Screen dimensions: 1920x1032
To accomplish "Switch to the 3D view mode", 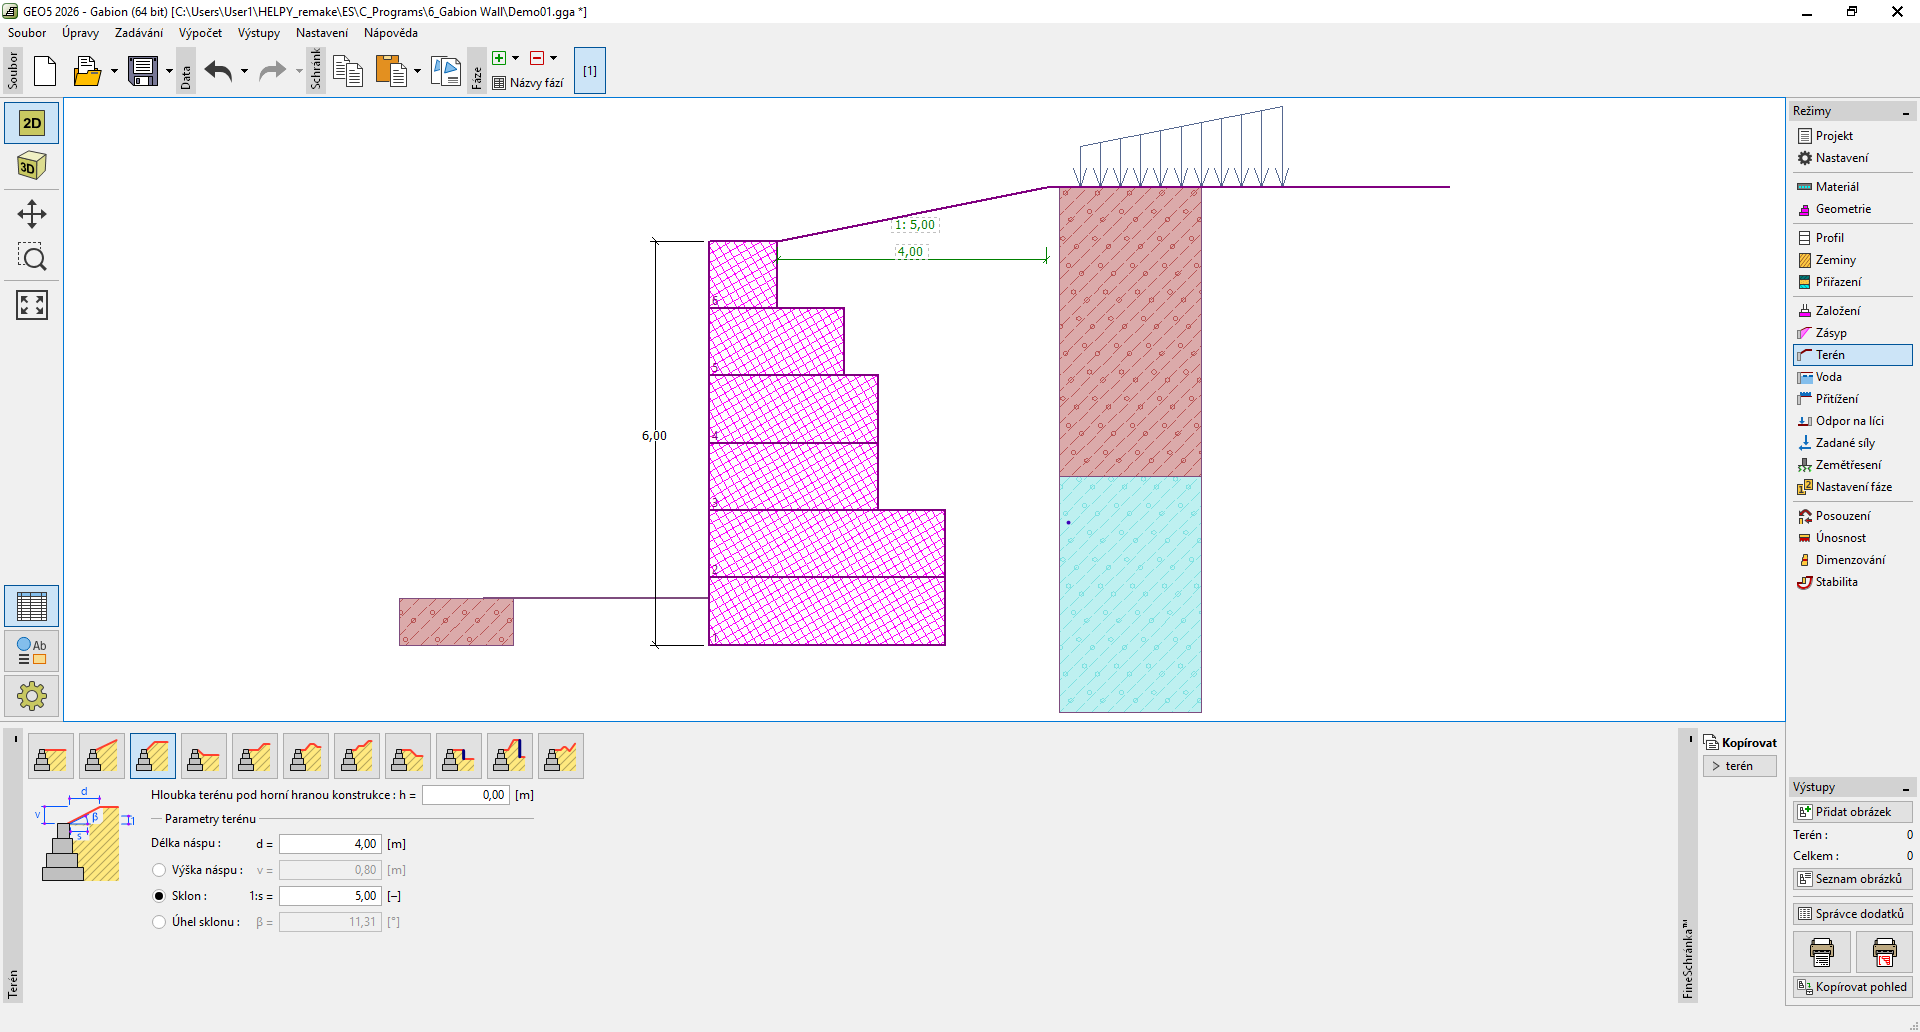I will (32, 166).
